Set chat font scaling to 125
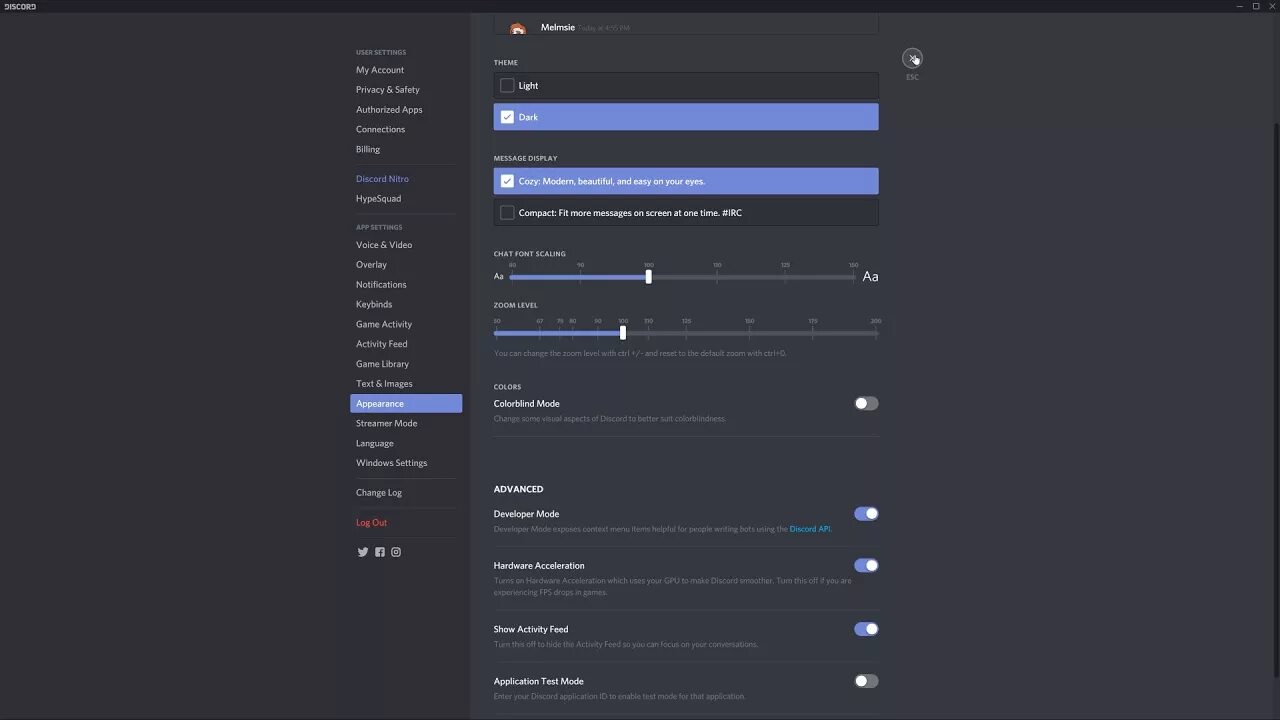Screen dimensions: 1280x720 [x=785, y=277]
